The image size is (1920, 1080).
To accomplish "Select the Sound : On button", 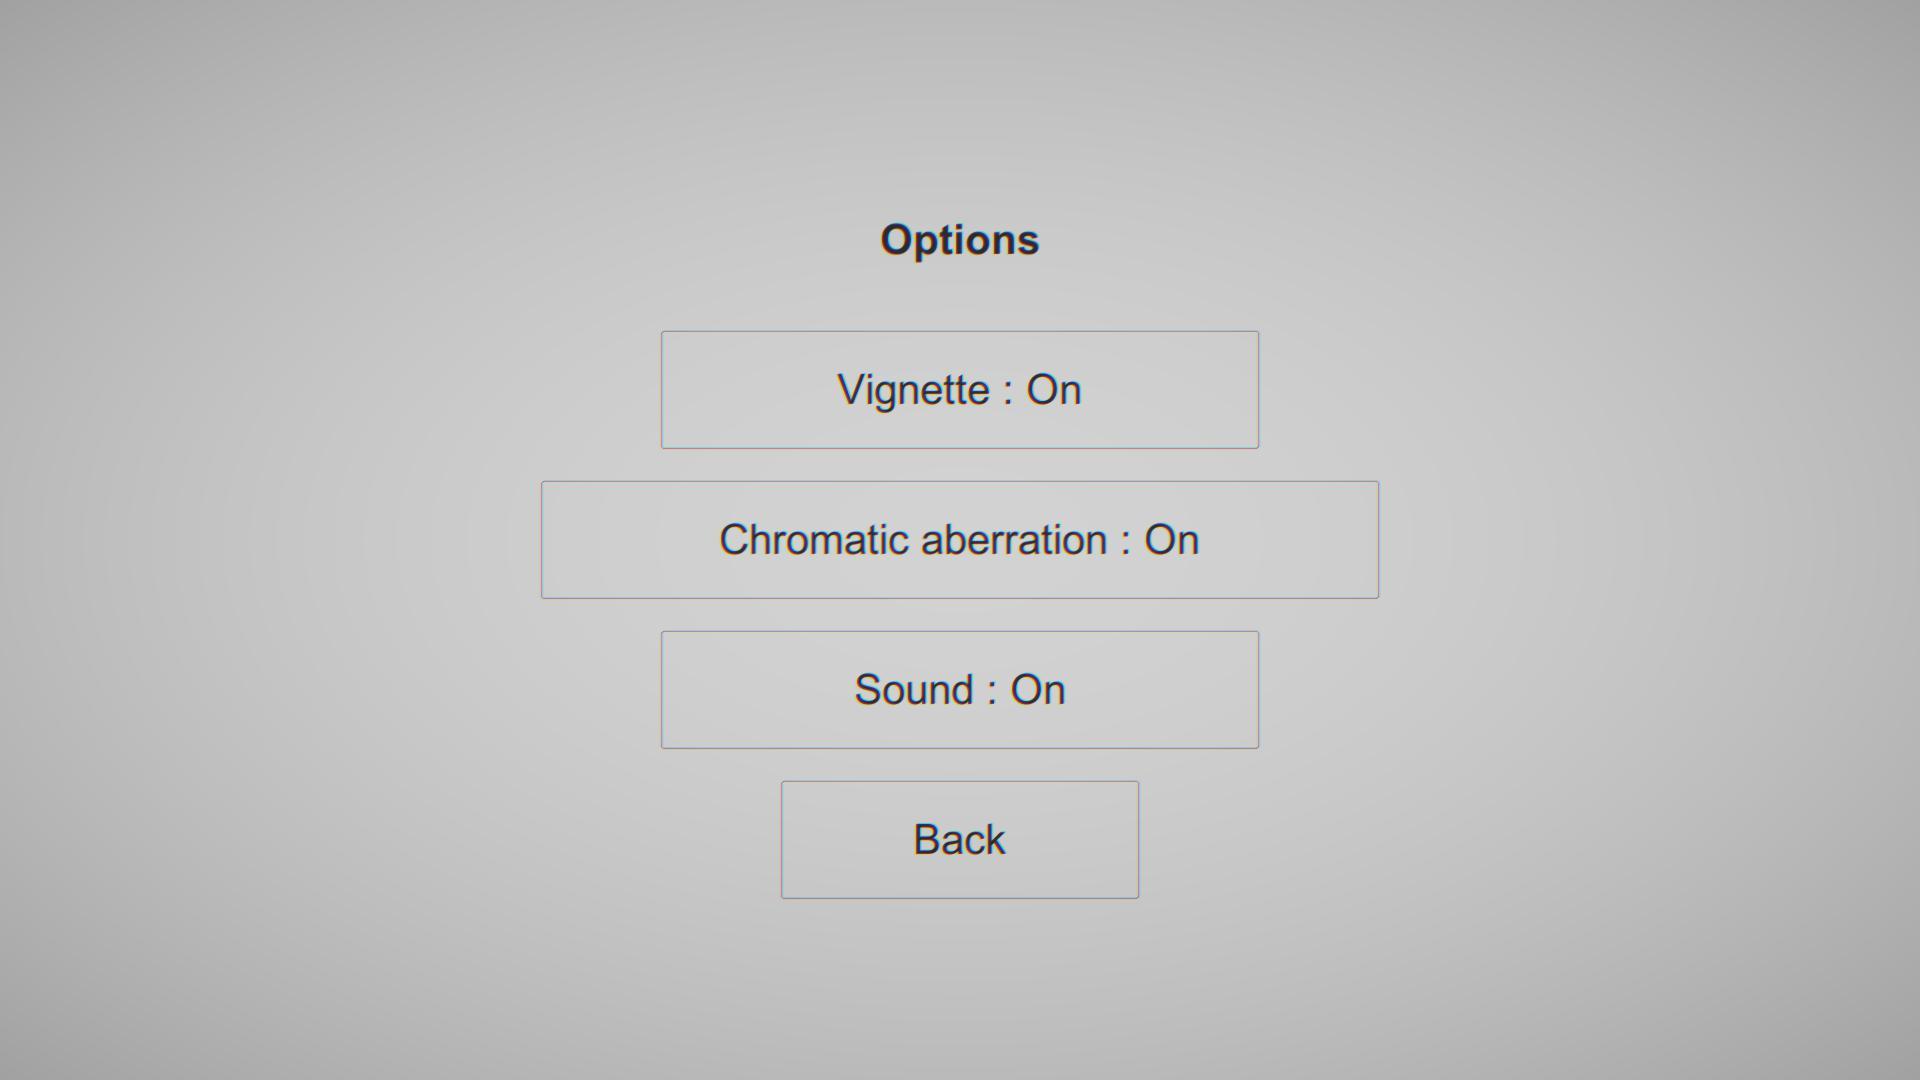I will coord(960,690).
